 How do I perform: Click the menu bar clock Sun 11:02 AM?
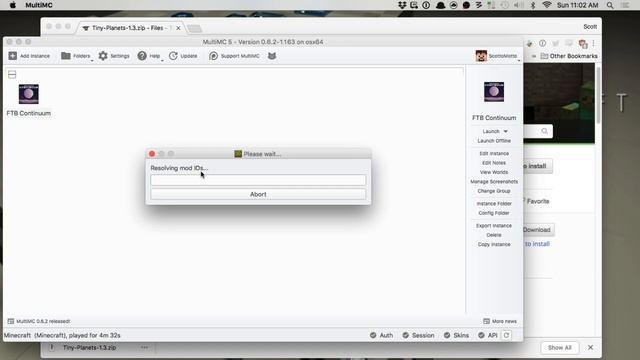(x=578, y=5)
